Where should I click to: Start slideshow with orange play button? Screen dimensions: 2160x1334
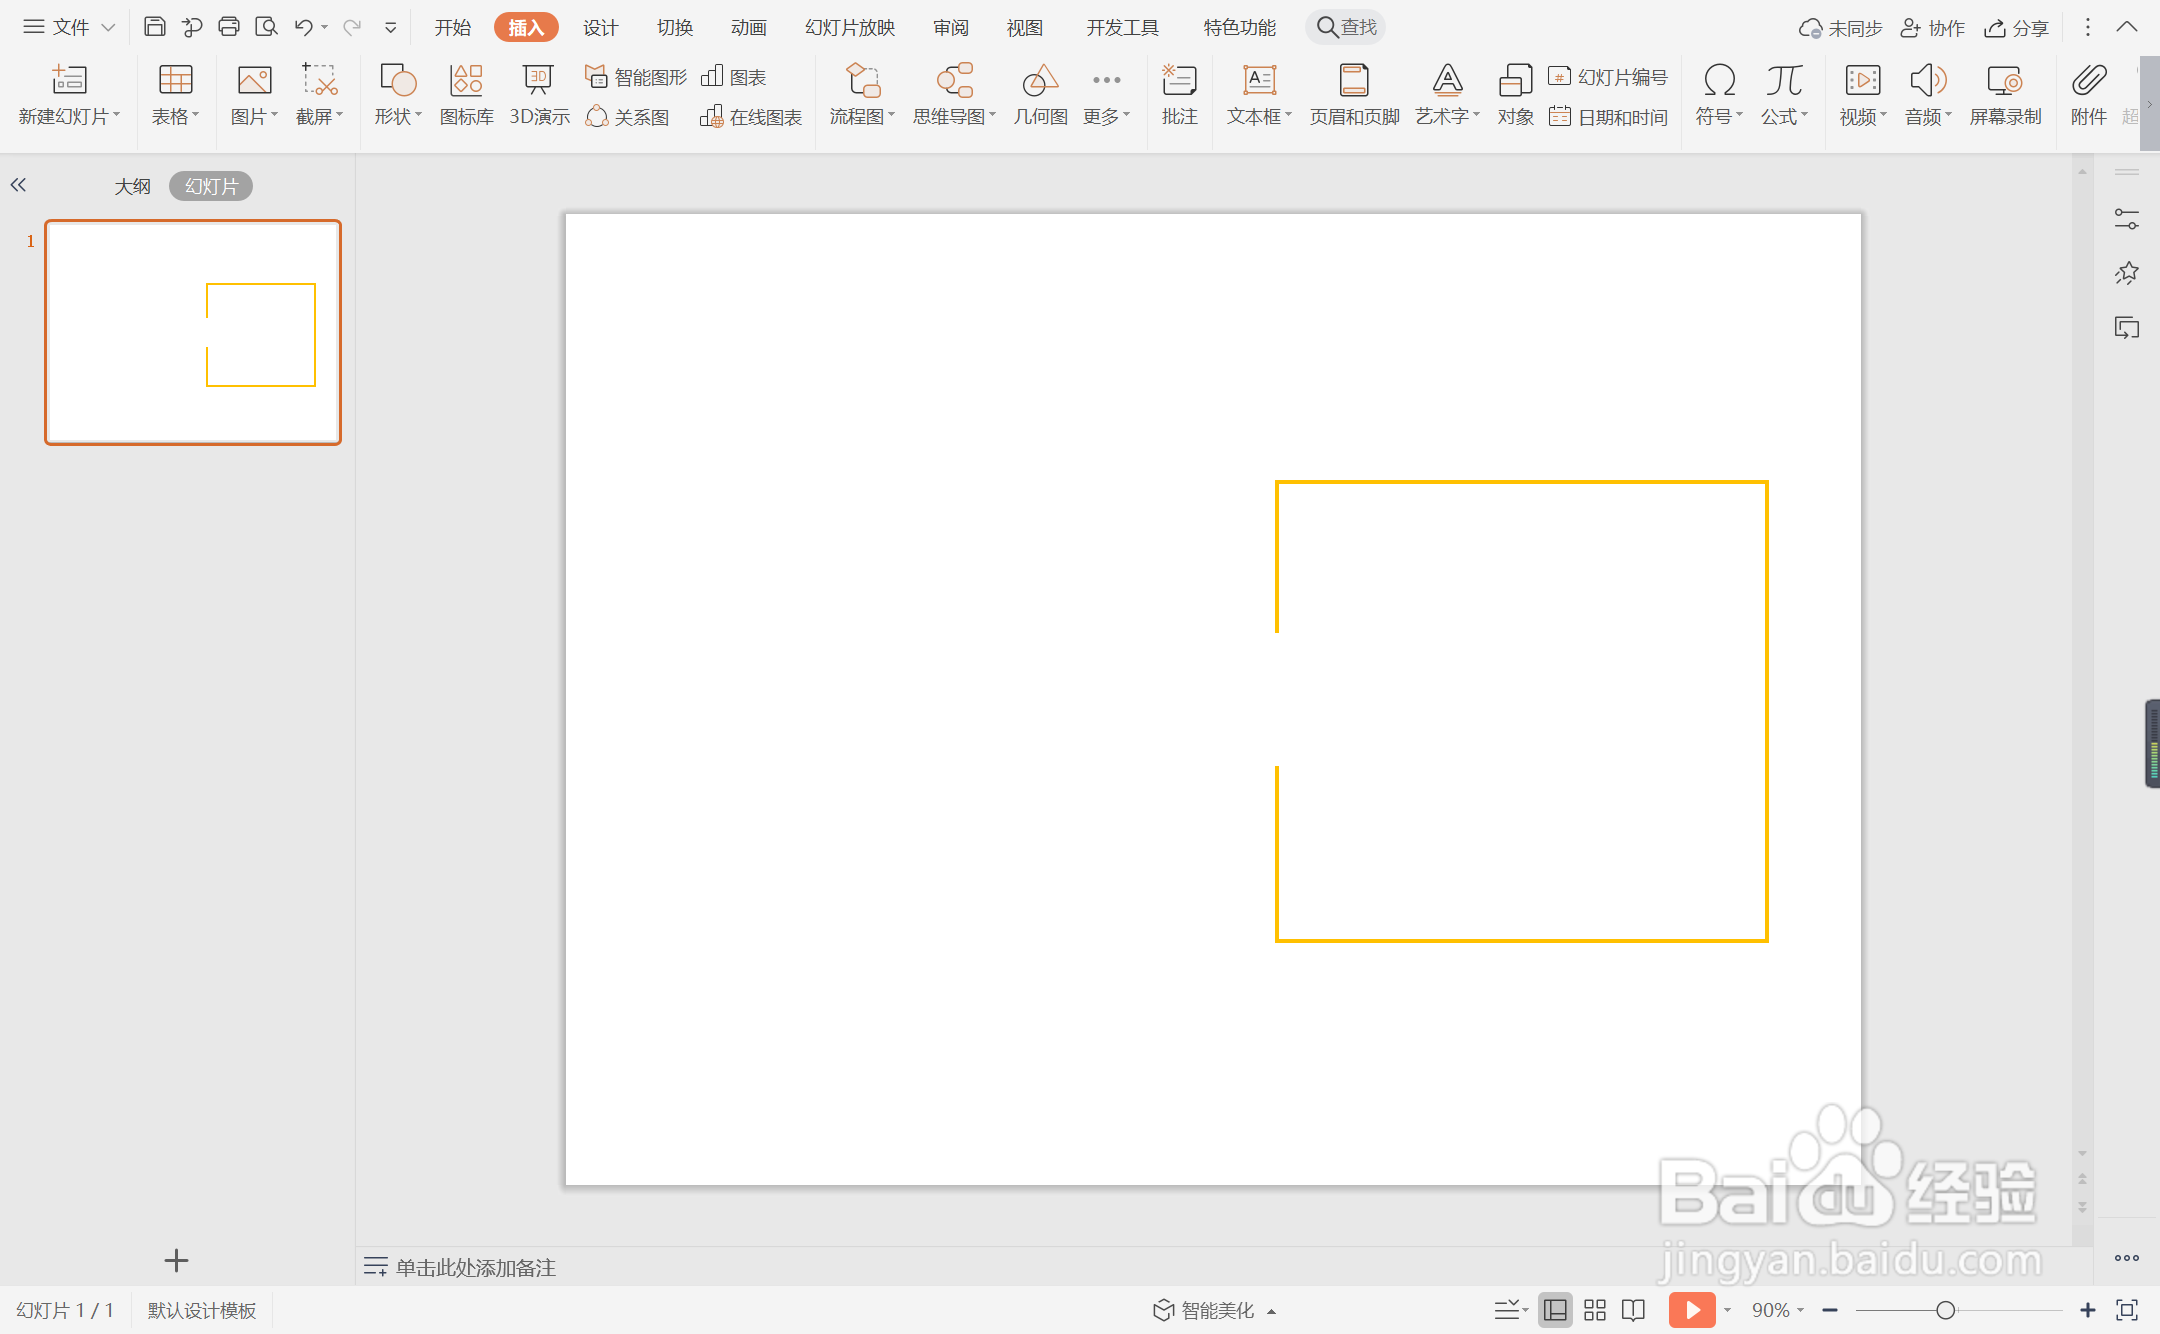pyautogui.click(x=1691, y=1310)
